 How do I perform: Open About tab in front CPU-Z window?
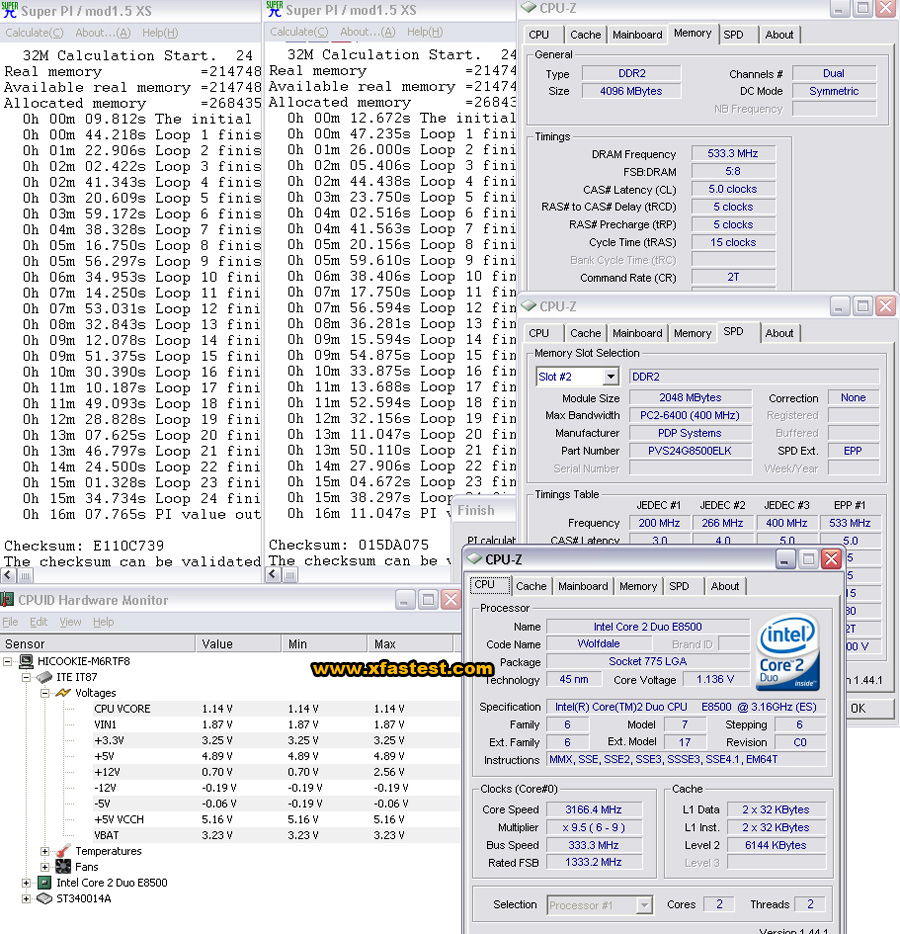724,586
